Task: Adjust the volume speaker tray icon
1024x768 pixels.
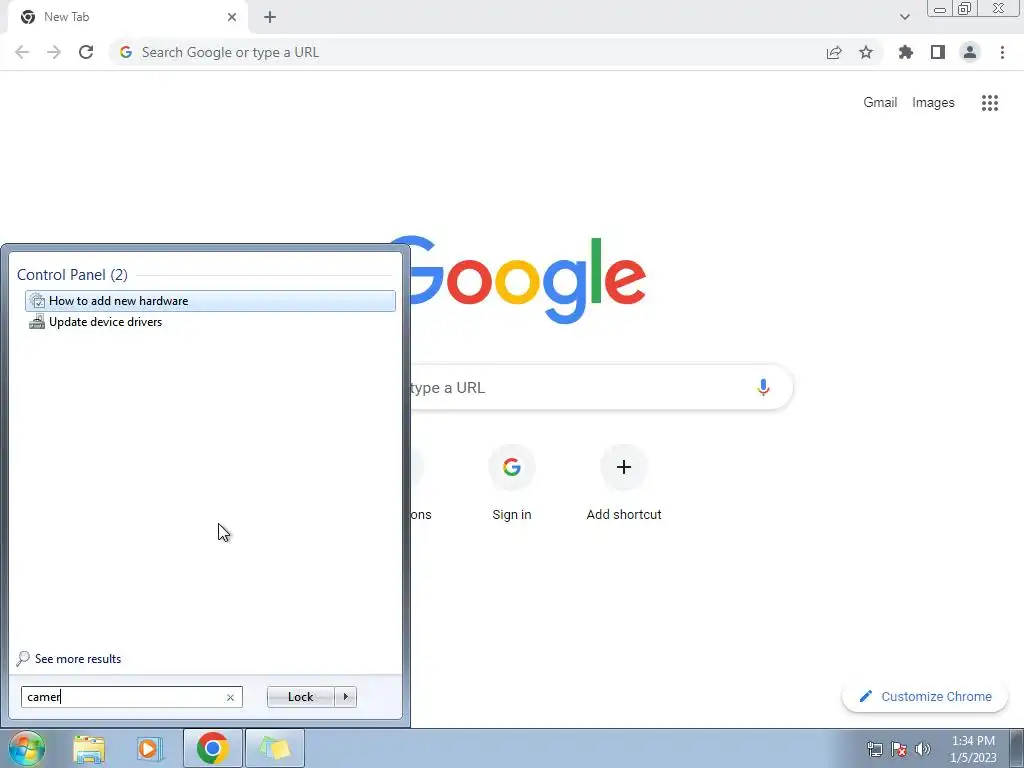Action: [923, 749]
